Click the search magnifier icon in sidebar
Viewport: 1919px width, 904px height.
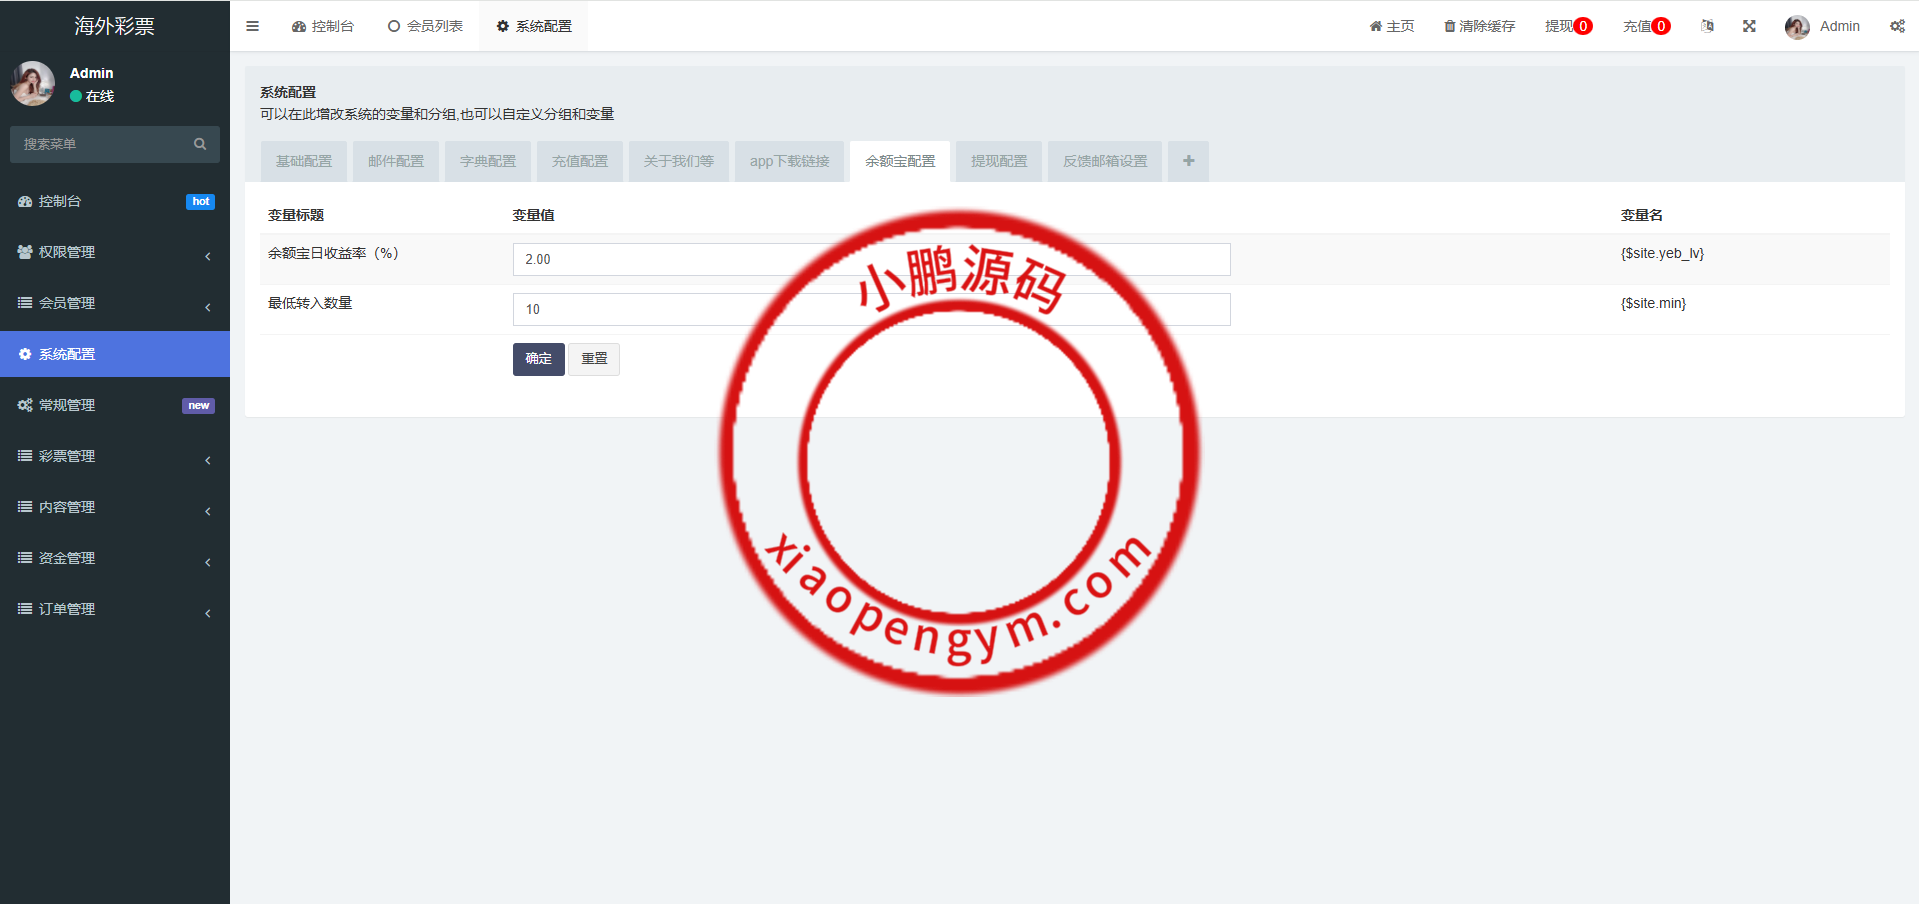[200, 144]
